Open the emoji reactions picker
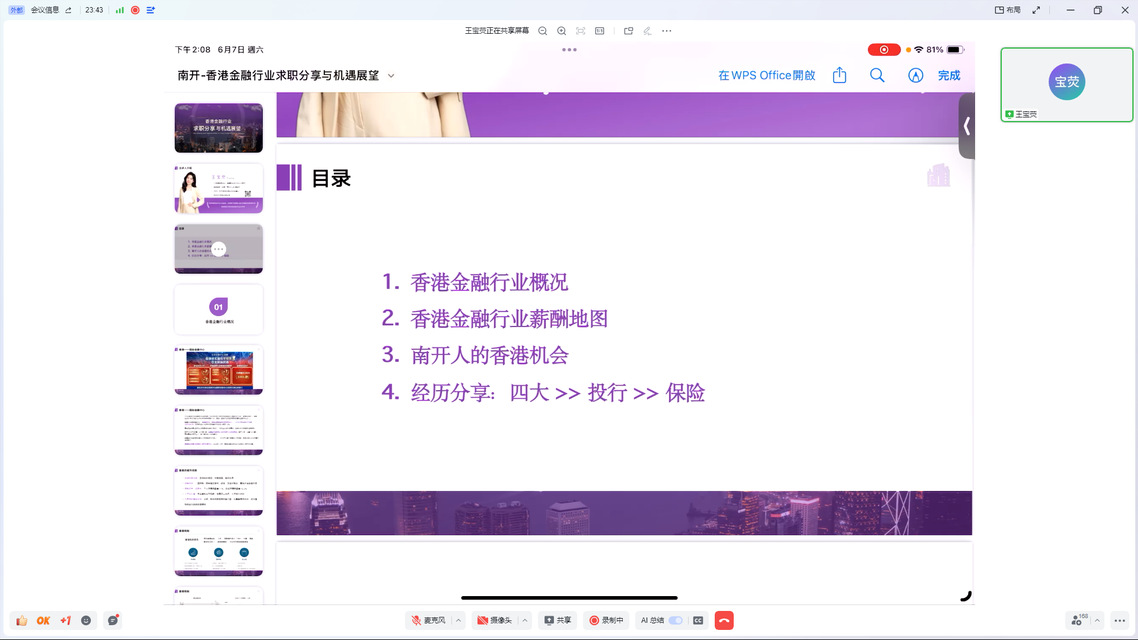1138x640 pixels. tap(87, 620)
